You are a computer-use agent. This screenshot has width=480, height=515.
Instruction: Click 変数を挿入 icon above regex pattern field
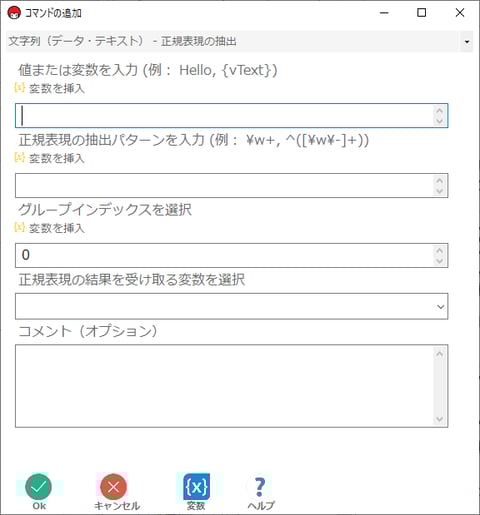click(x=19, y=157)
